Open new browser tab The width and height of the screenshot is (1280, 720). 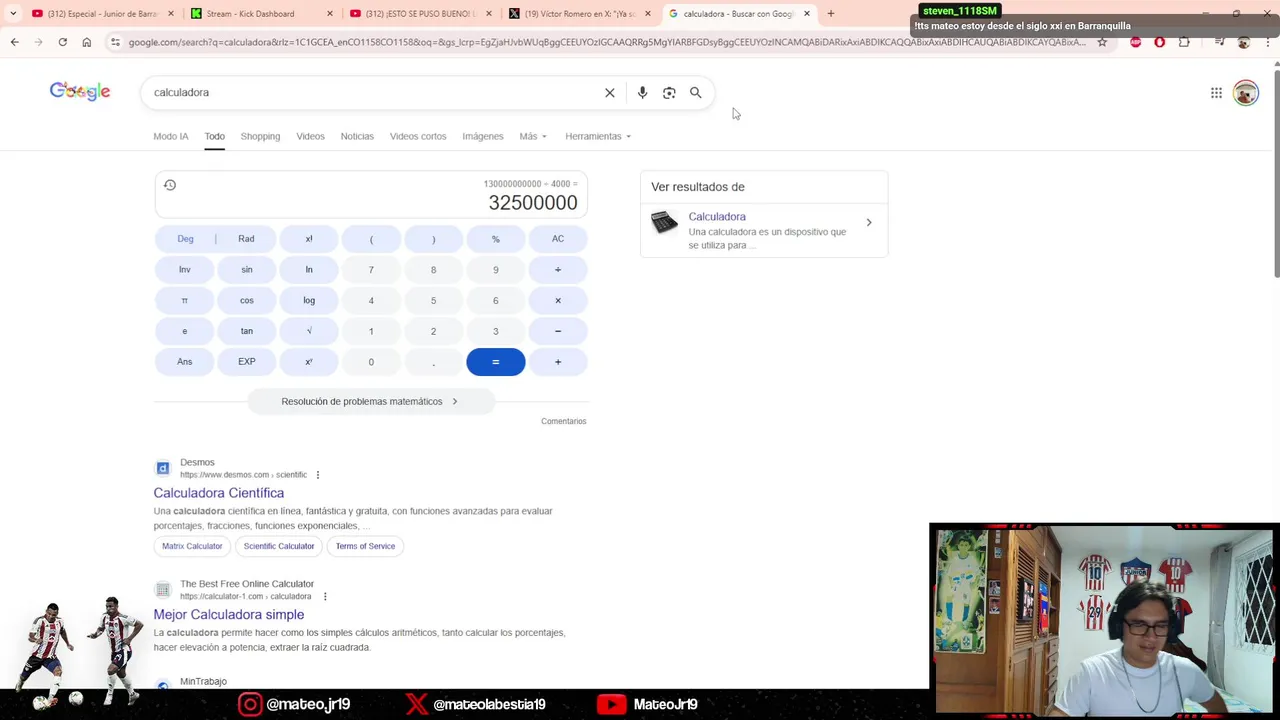(830, 14)
